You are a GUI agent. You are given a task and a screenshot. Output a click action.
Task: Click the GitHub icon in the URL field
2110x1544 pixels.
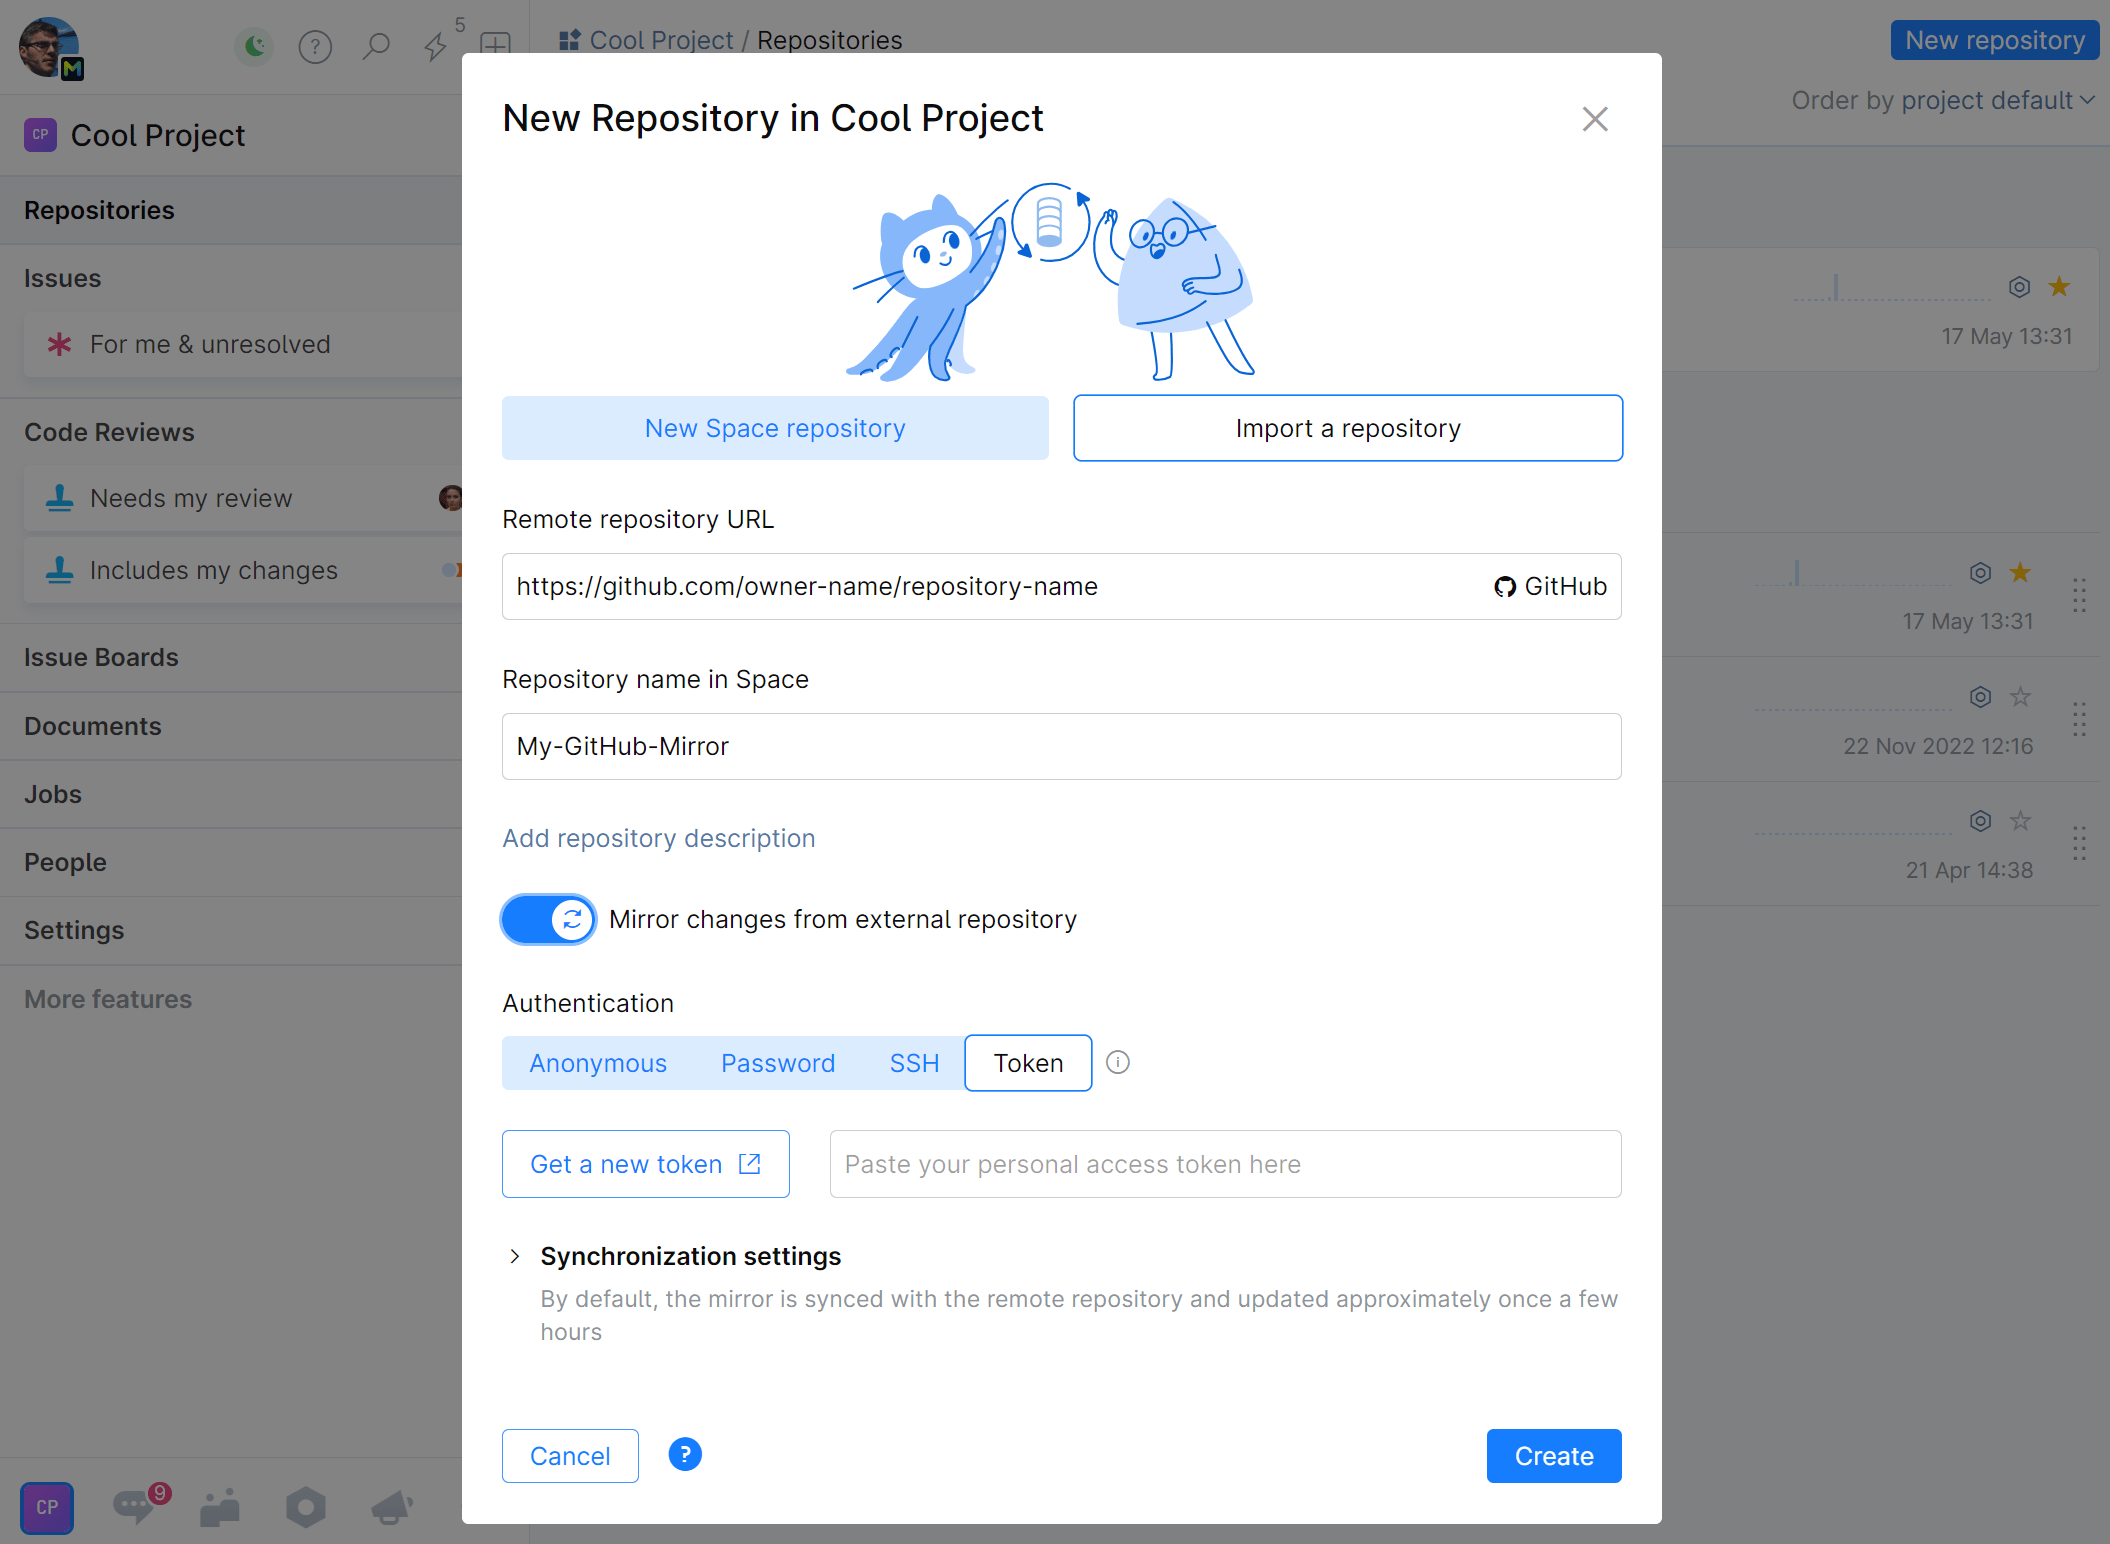click(x=1504, y=587)
